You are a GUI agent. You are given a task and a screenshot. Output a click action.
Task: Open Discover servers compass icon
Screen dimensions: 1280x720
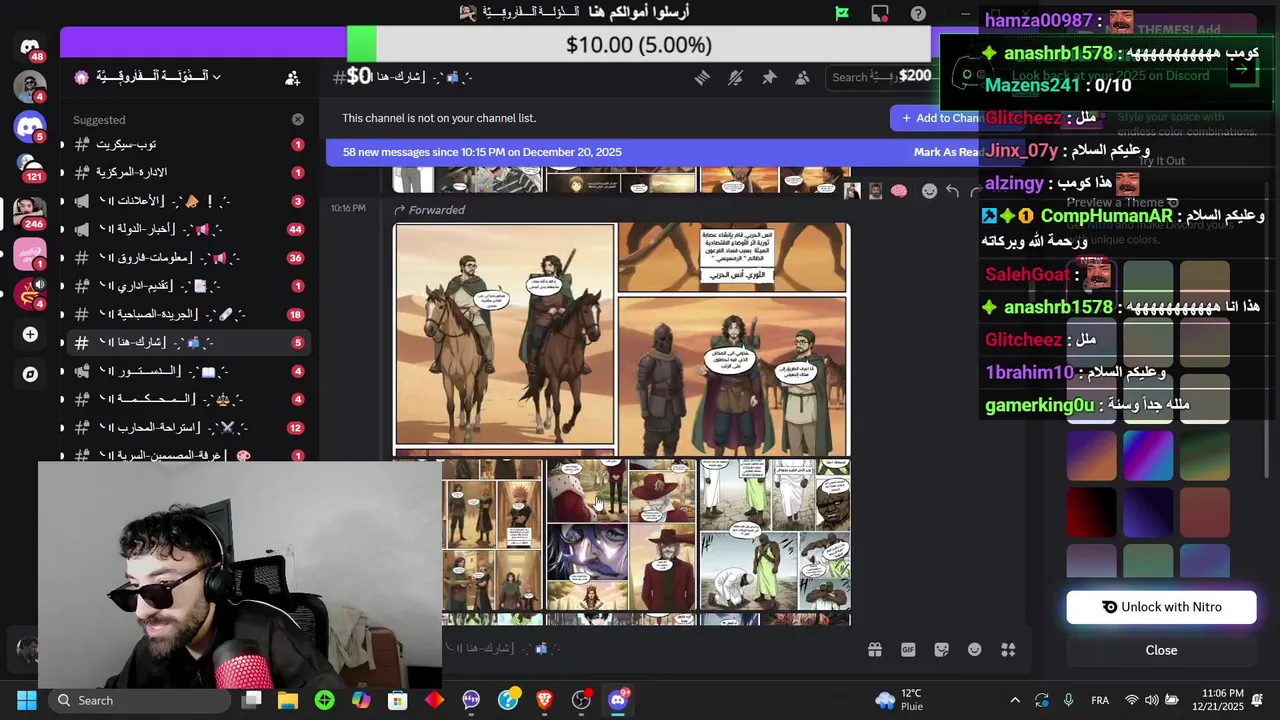pyautogui.click(x=30, y=375)
